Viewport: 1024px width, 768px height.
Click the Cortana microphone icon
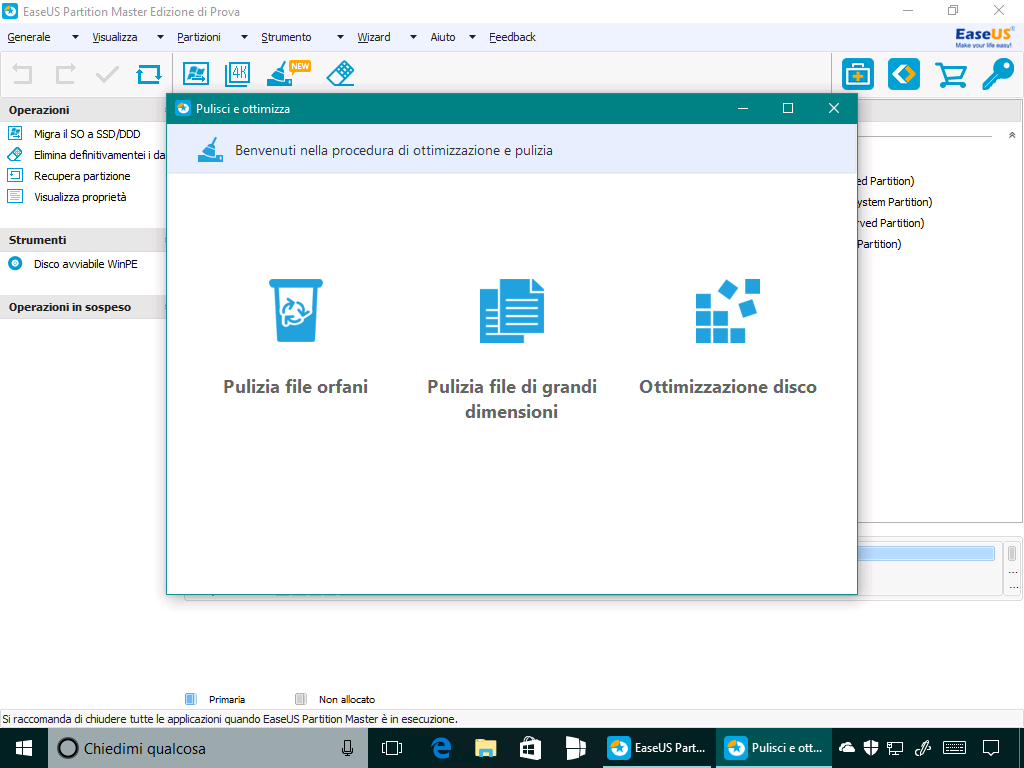coord(347,748)
